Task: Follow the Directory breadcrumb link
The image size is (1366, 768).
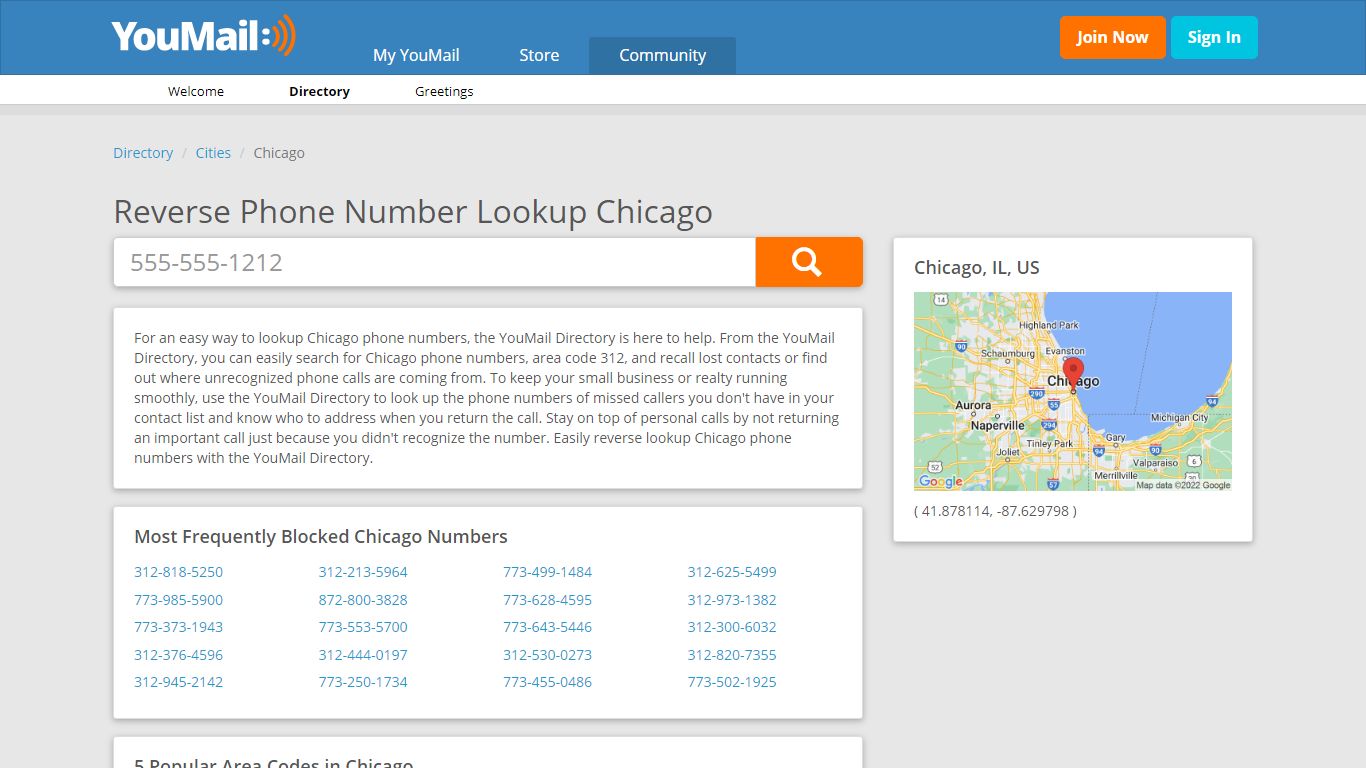Action: [x=143, y=153]
